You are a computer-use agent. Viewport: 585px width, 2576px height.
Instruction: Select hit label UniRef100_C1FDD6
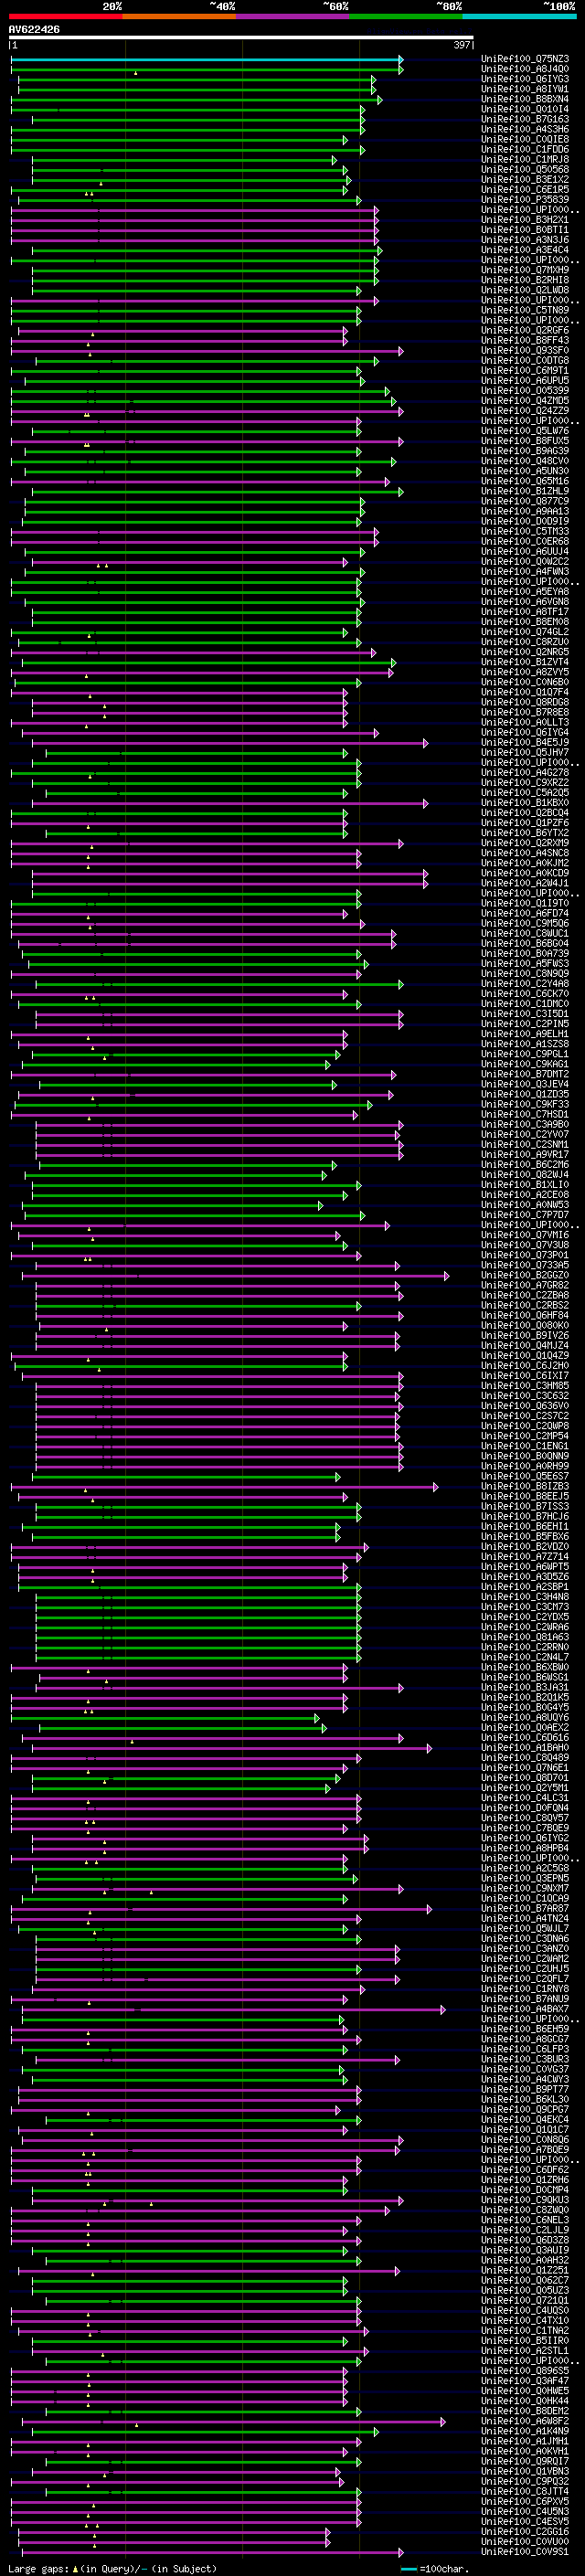pyautogui.click(x=525, y=150)
